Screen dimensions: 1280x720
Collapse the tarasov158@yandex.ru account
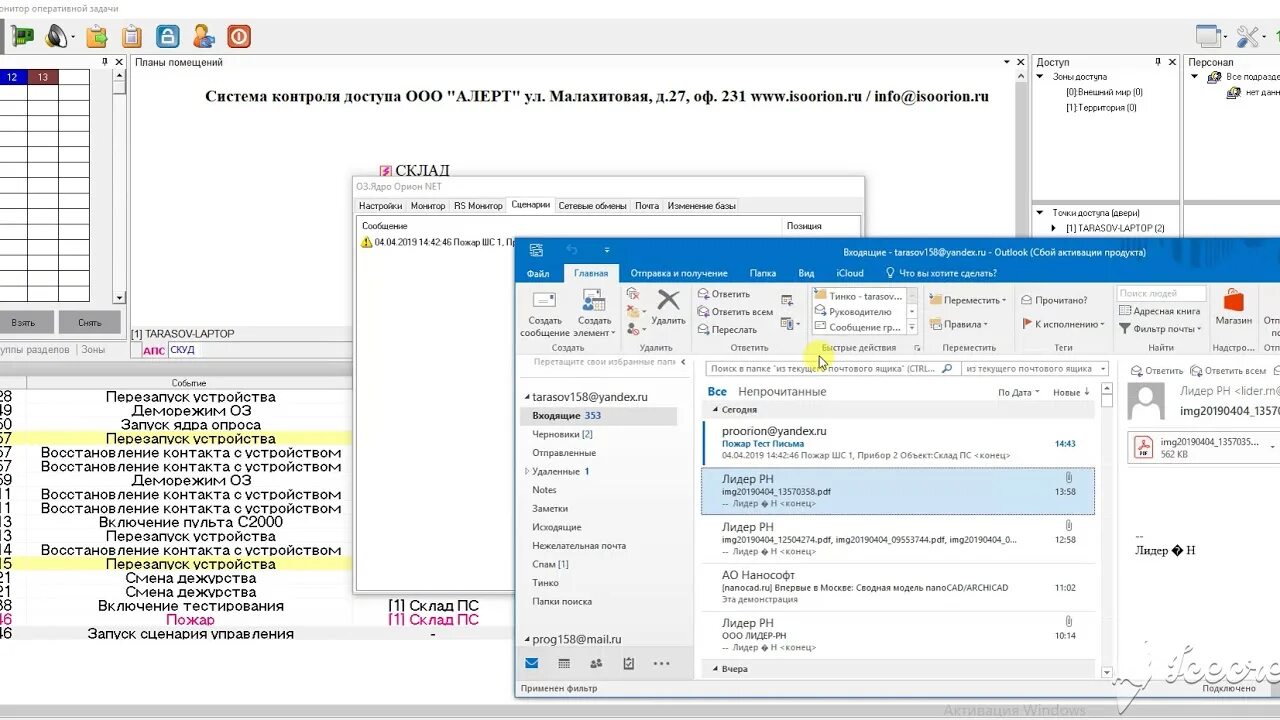click(528, 397)
